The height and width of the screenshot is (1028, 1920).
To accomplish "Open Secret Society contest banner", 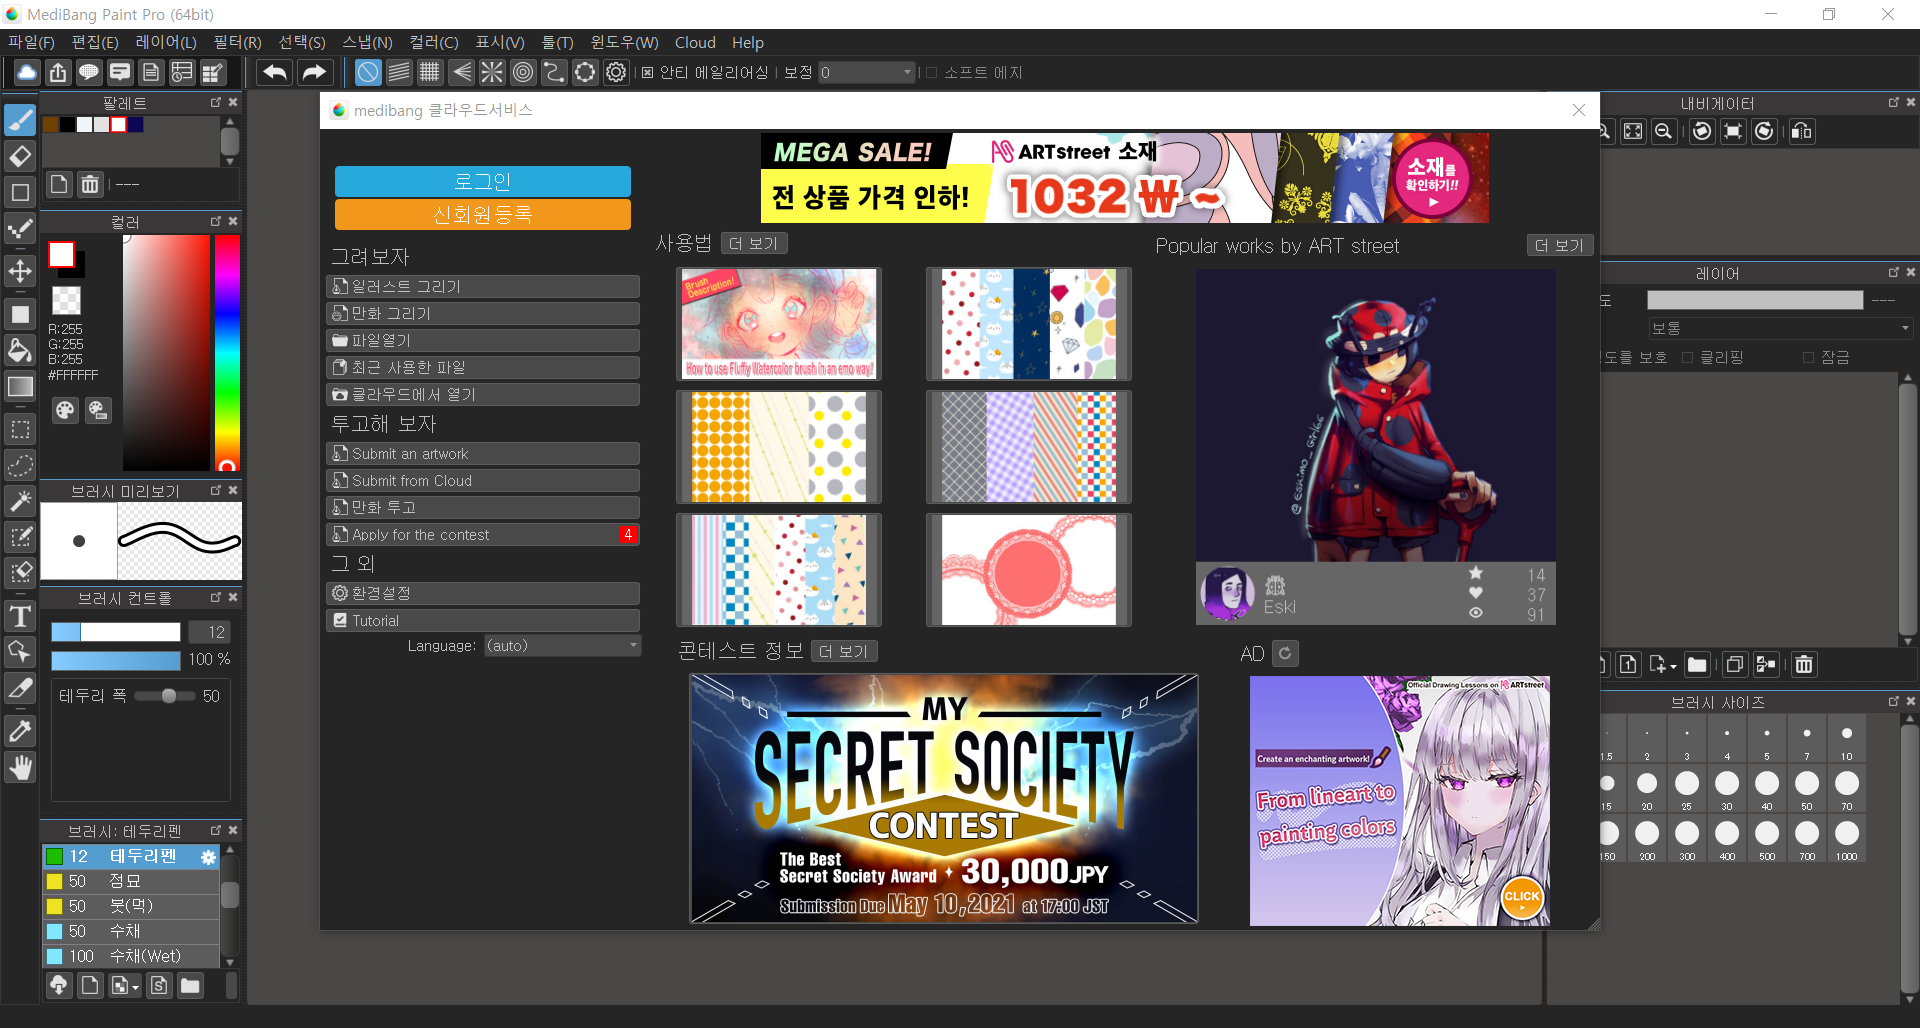I will point(944,798).
